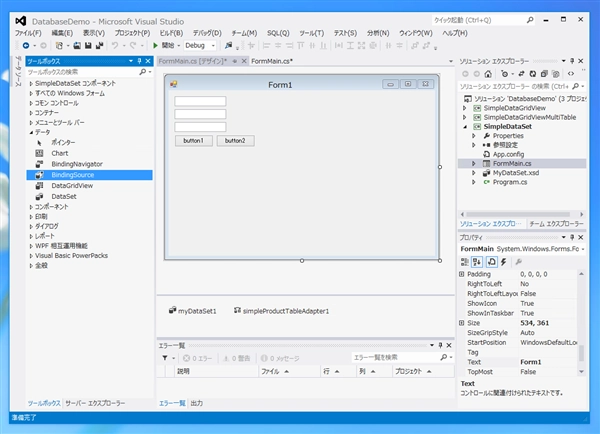
Task: Click the first textbox on Form1
Action: pos(200,101)
